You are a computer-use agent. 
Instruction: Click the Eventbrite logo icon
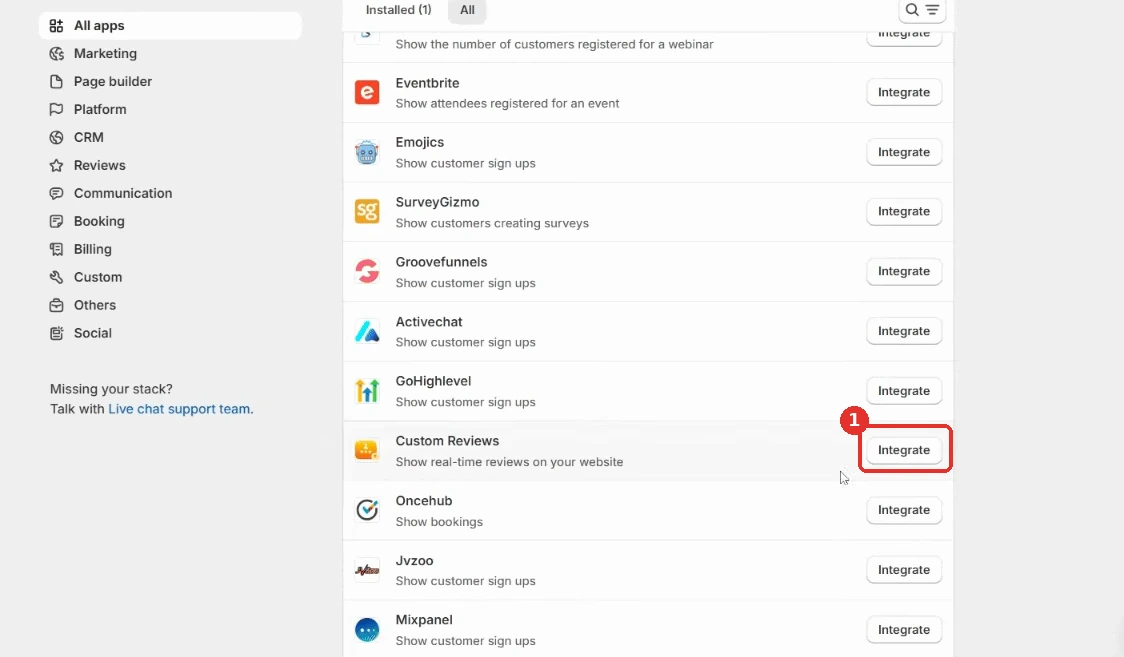pyautogui.click(x=367, y=92)
